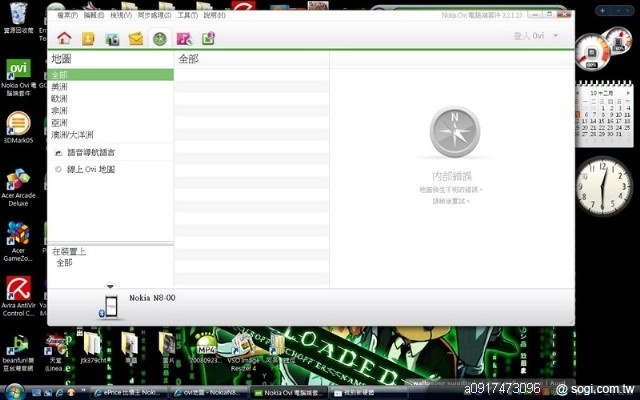
Task: Open the green software updates icon
Action: click(x=208, y=38)
